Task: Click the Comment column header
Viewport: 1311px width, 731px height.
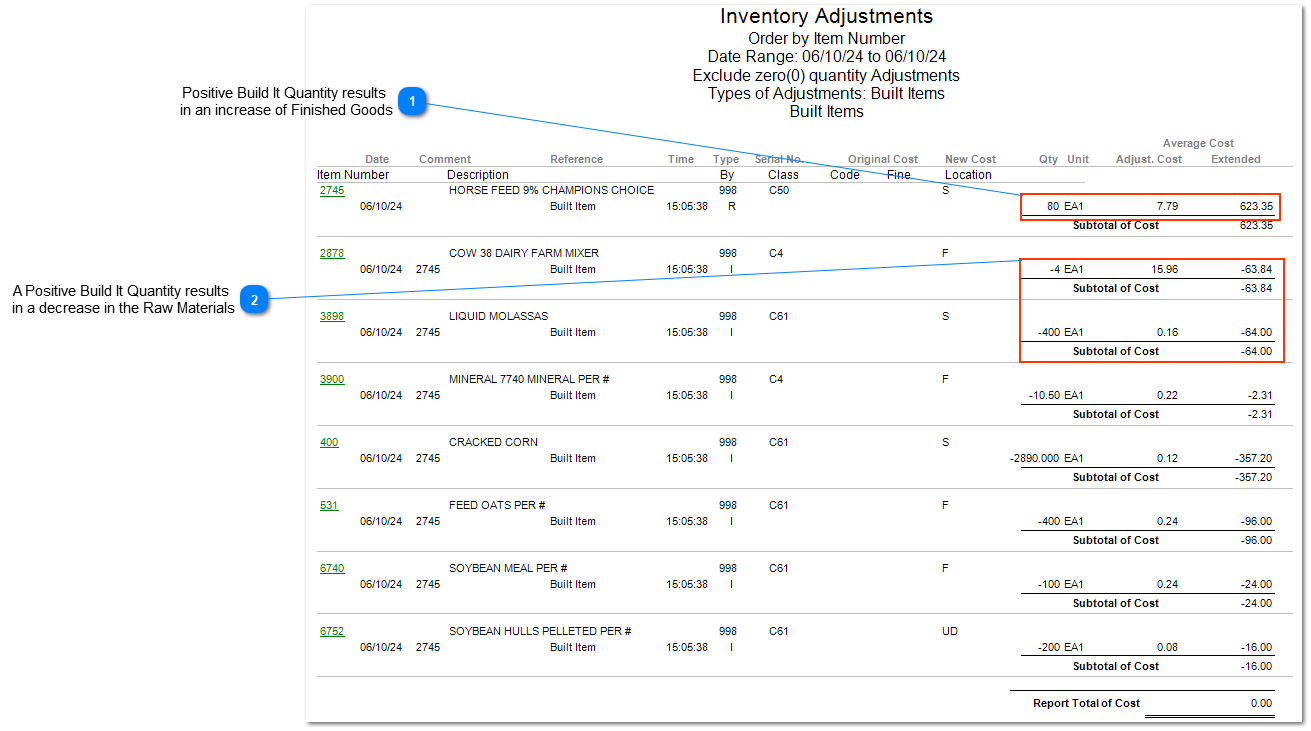Action: pos(445,159)
